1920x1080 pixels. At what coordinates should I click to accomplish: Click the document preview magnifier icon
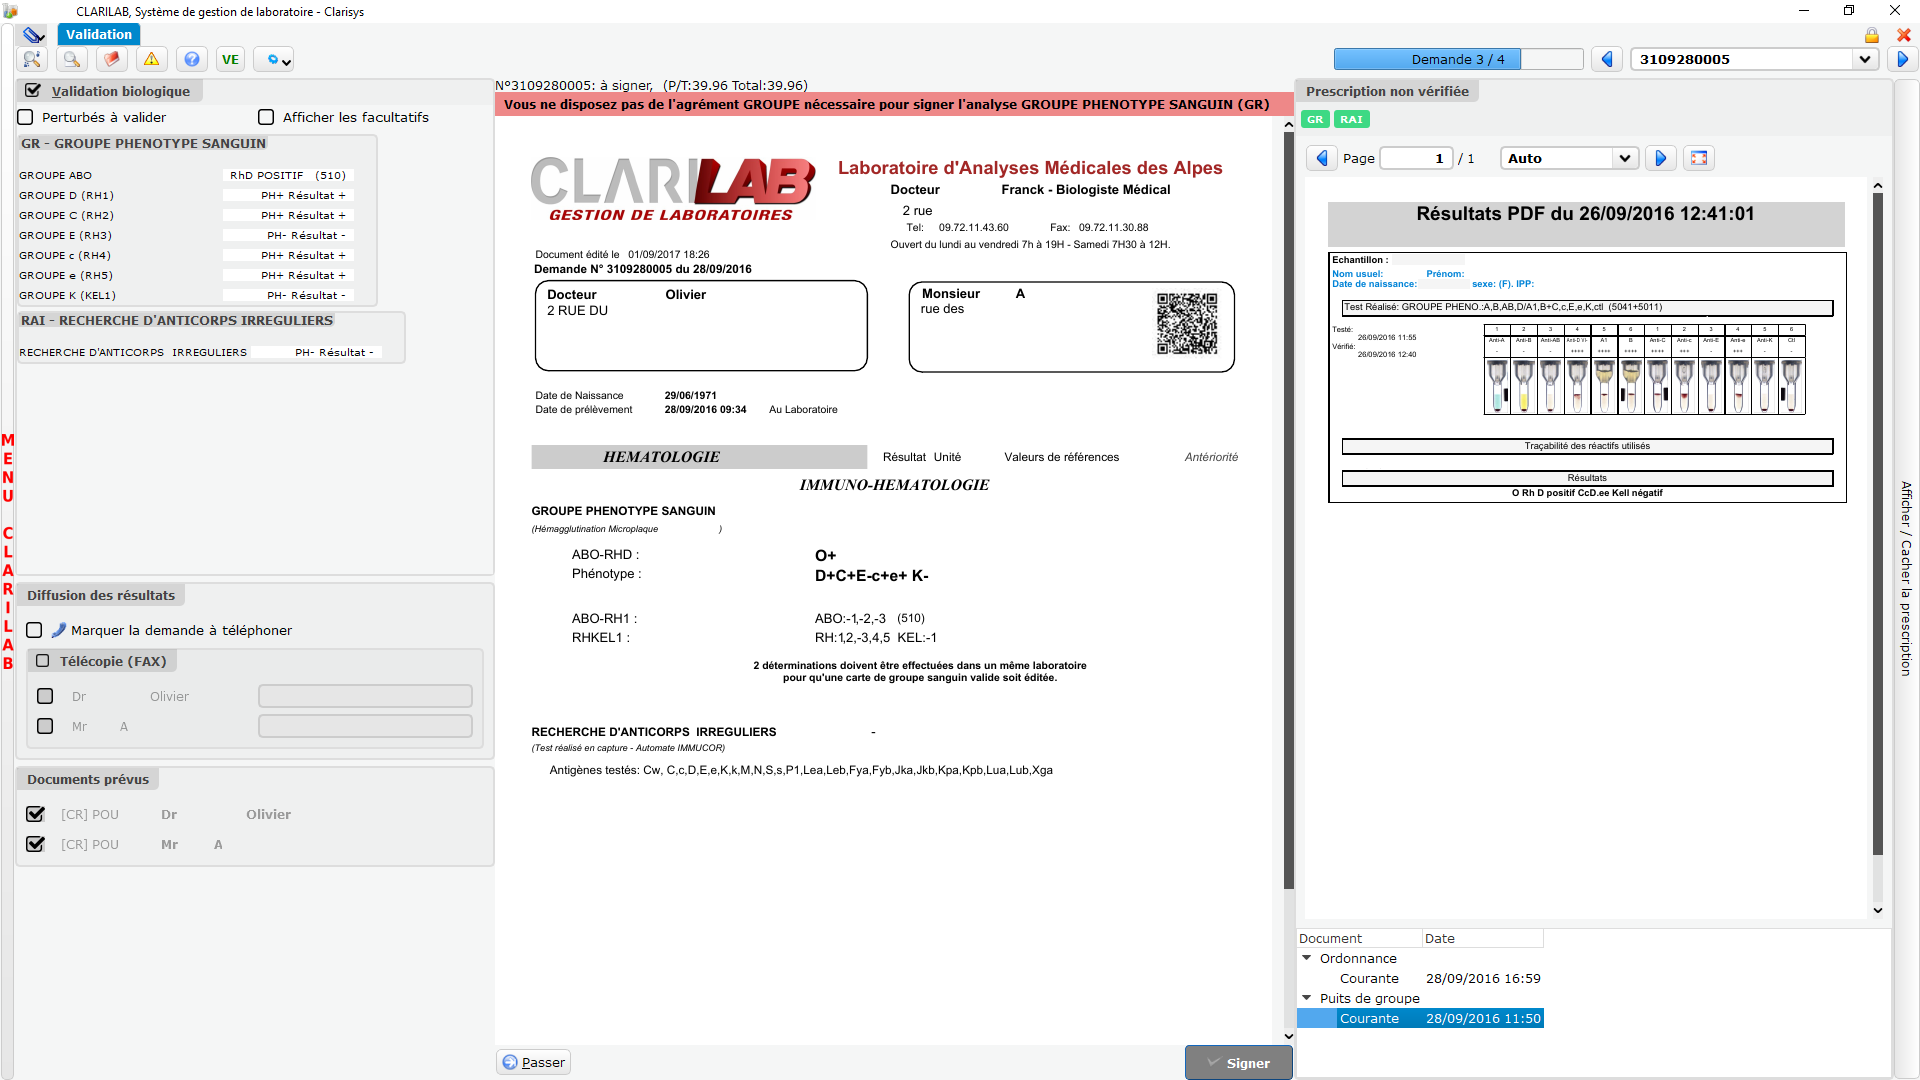pos(72,59)
